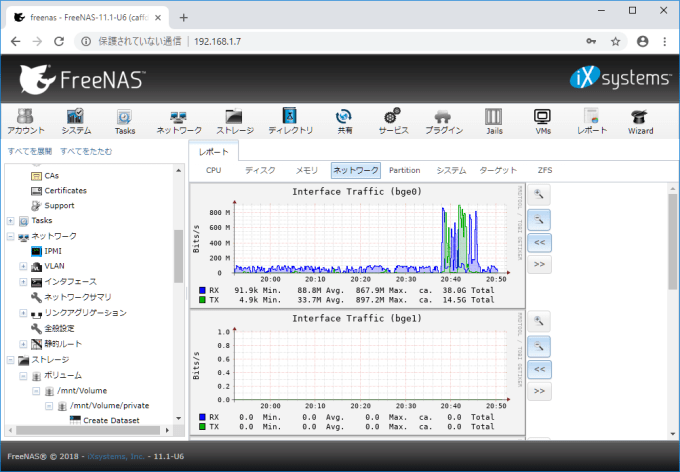The height and width of the screenshot is (472, 680).
Task: Zoom in on bge0 traffic graph
Action: (538, 195)
